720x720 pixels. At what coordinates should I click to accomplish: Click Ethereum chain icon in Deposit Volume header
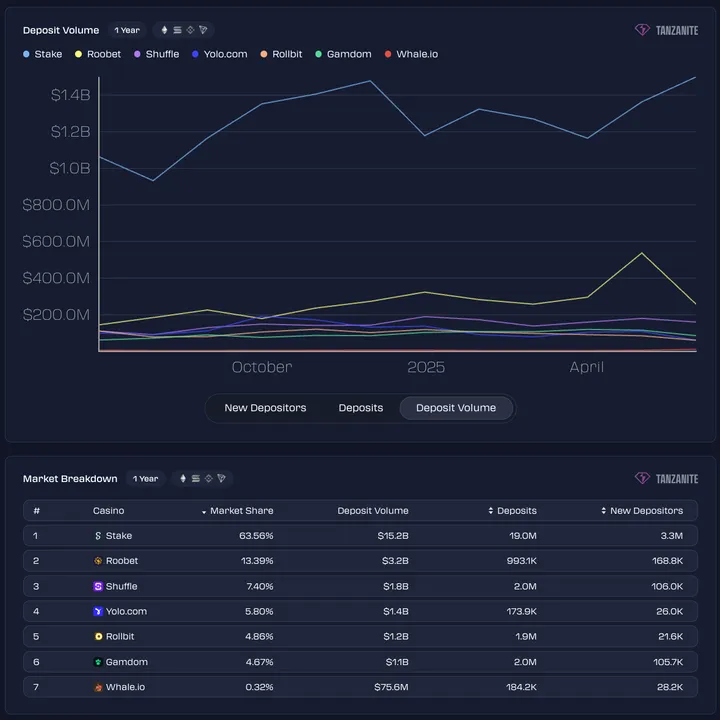click(x=165, y=30)
